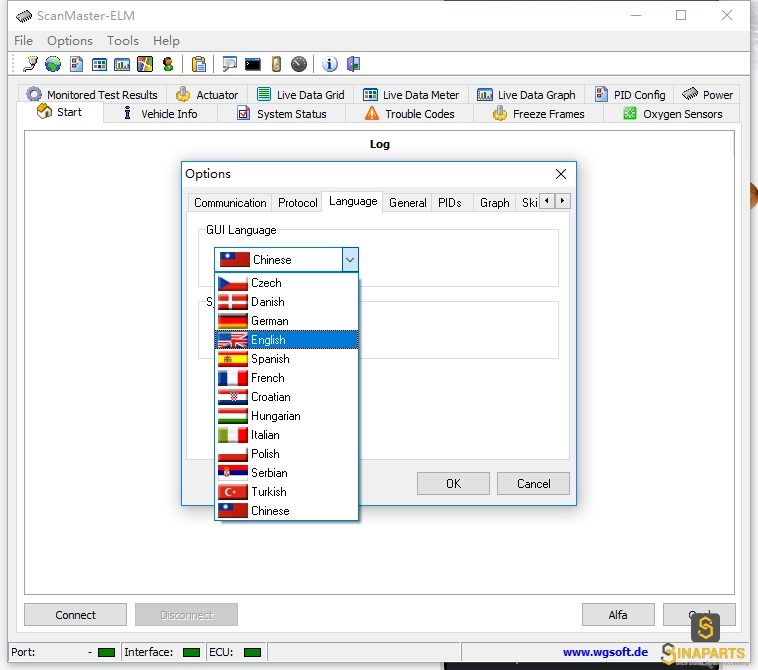
Task: Click the globe toolbar icon
Action: pos(53,64)
